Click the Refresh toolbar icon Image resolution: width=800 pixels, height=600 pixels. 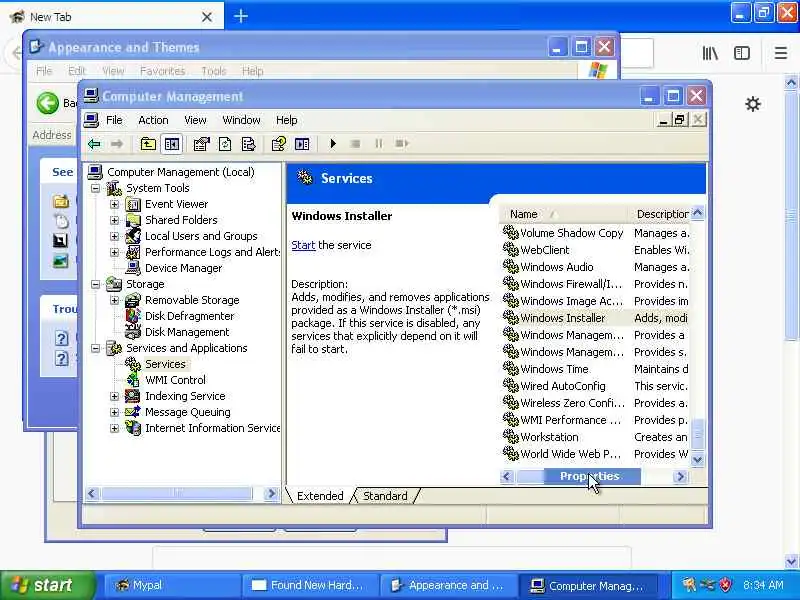(225, 144)
